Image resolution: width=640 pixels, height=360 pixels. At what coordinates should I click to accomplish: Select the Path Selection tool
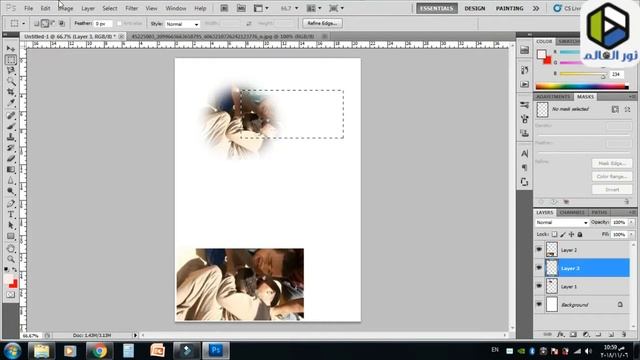tap(11, 225)
